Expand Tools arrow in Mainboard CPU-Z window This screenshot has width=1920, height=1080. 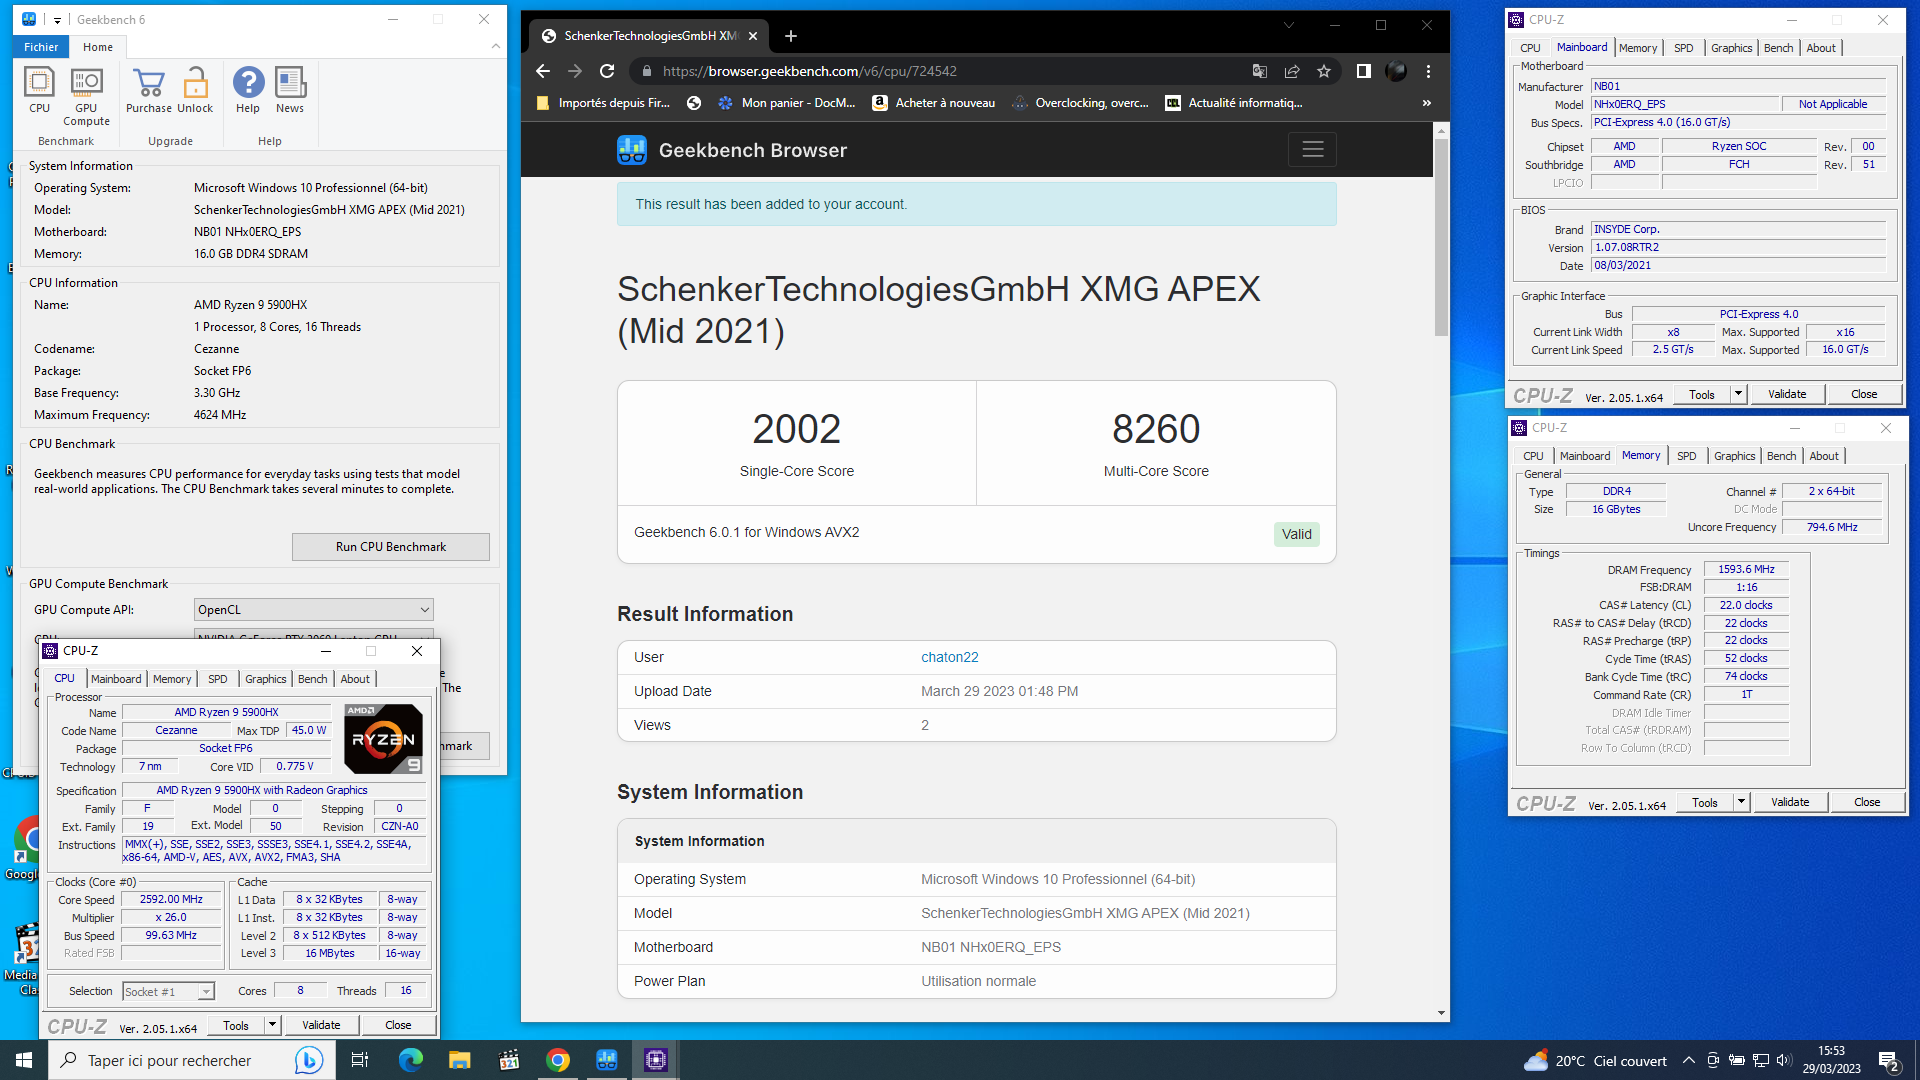(x=1738, y=394)
